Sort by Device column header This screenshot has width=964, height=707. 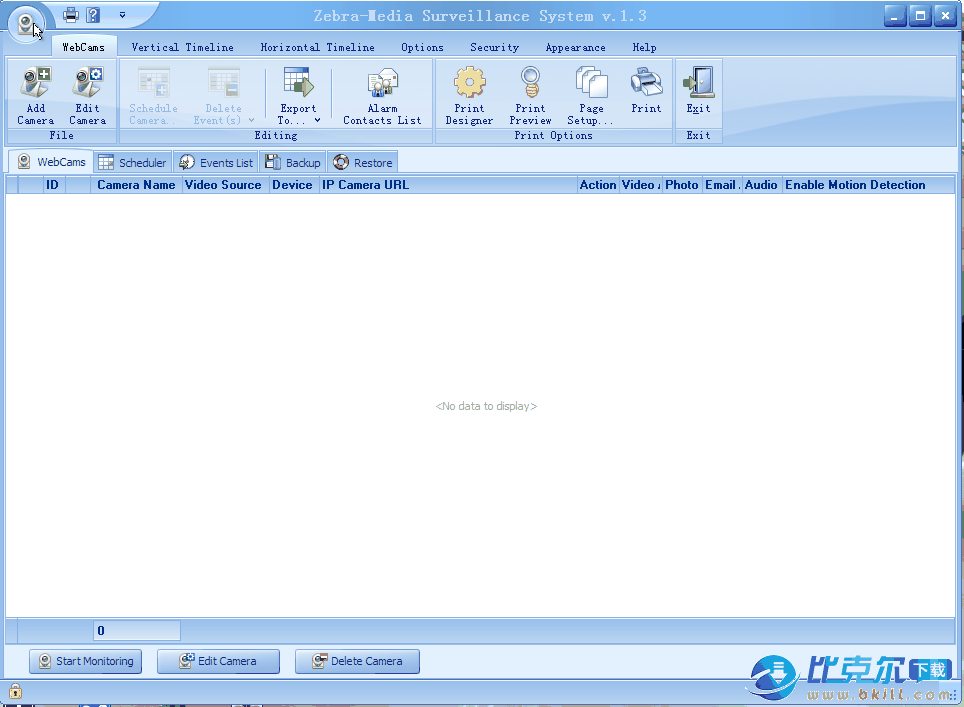tap(292, 184)
